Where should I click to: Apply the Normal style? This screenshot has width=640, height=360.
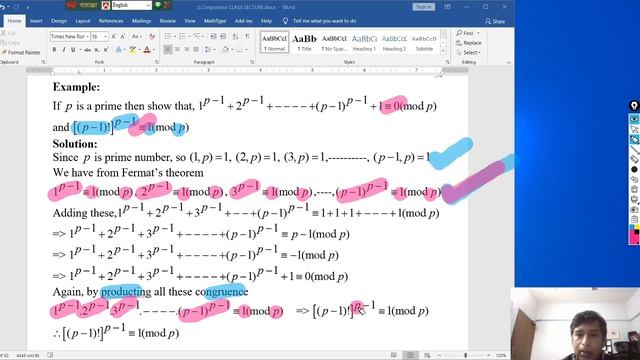click(274, 42)
